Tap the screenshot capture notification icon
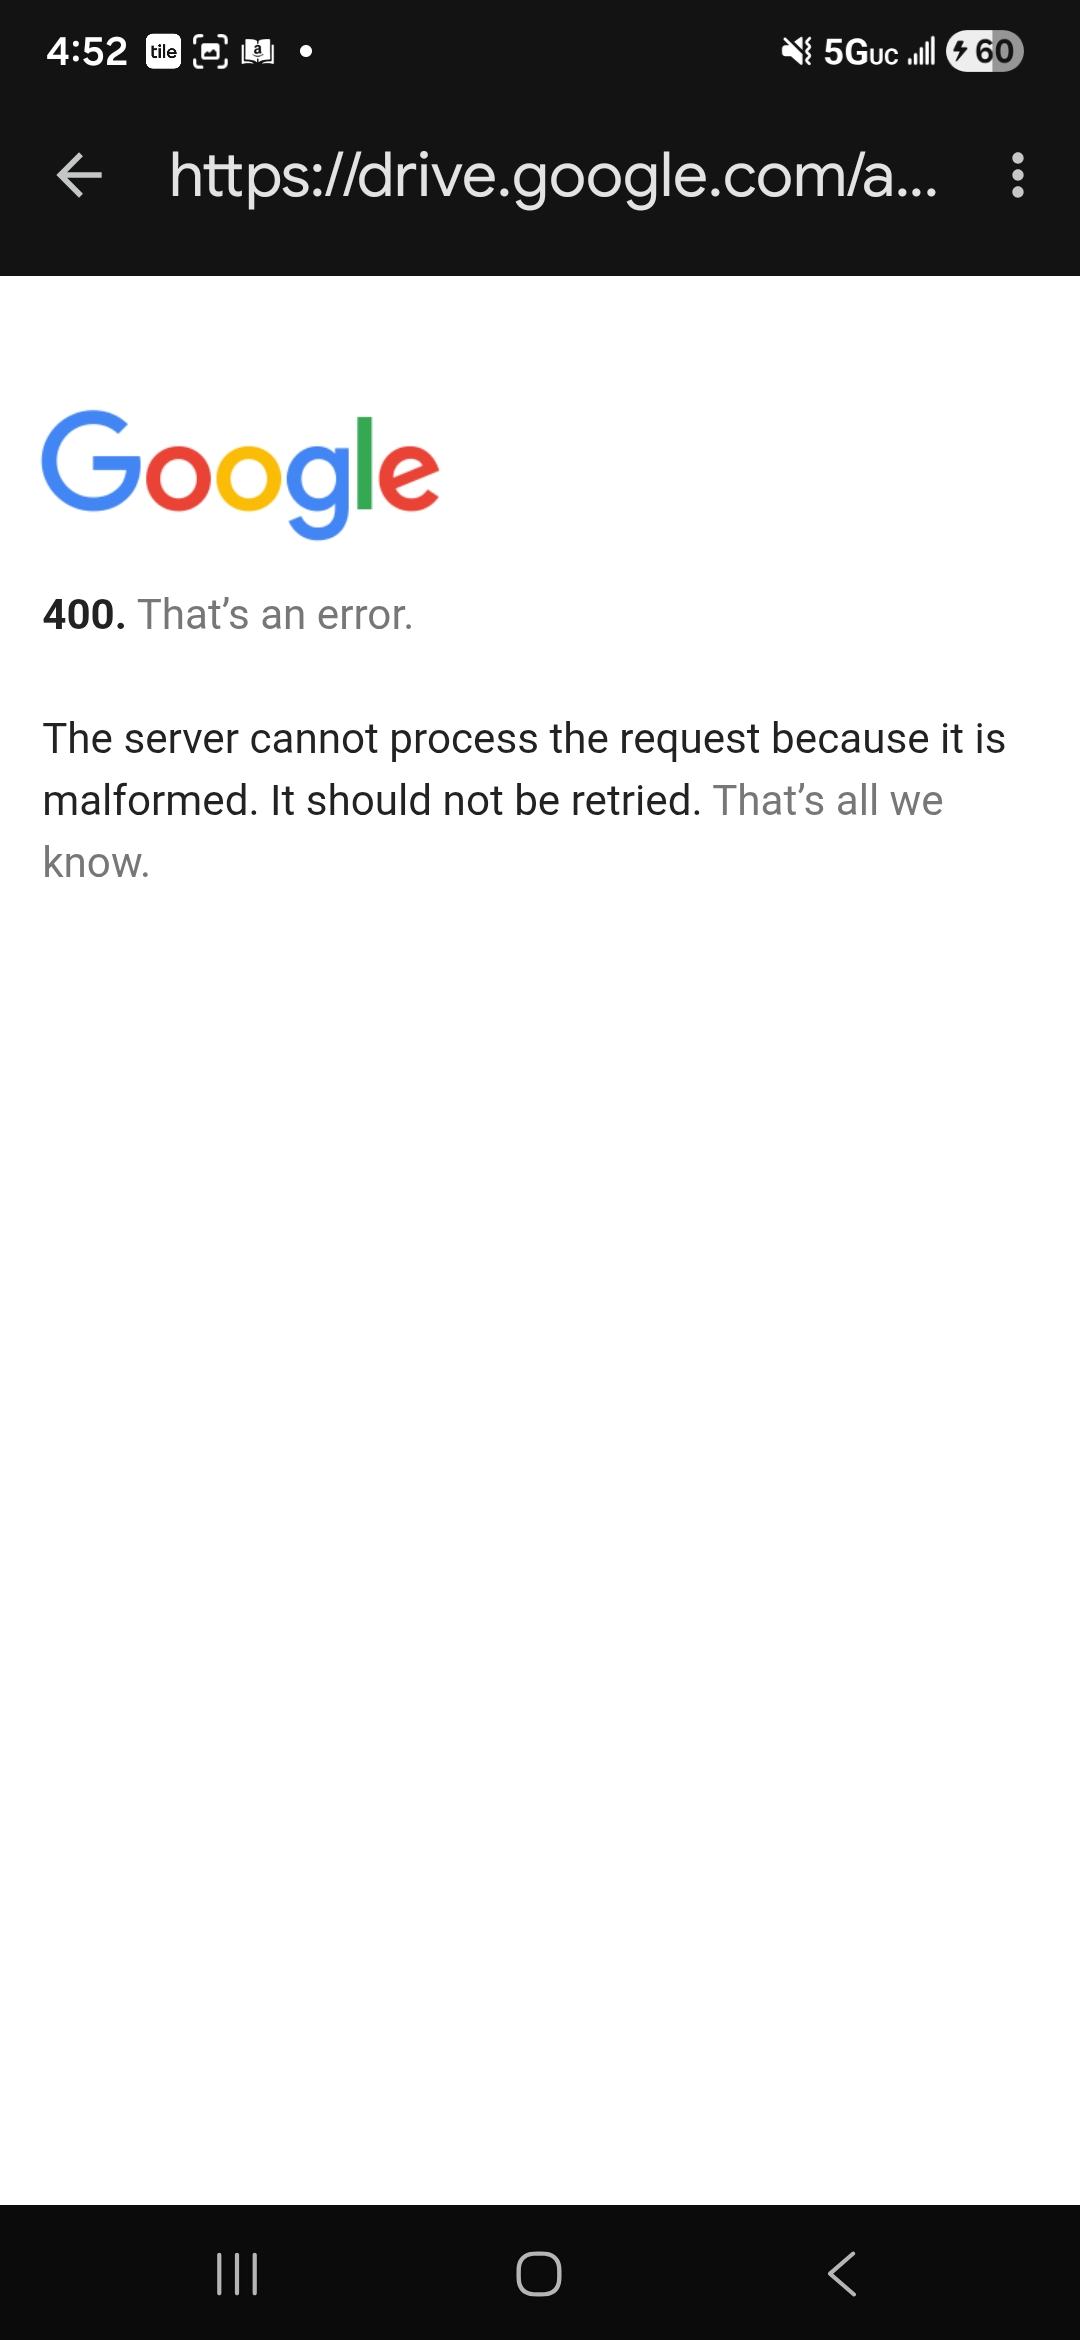The height and width of the screenshot is (2340, 1080). [x=210, y=51]
